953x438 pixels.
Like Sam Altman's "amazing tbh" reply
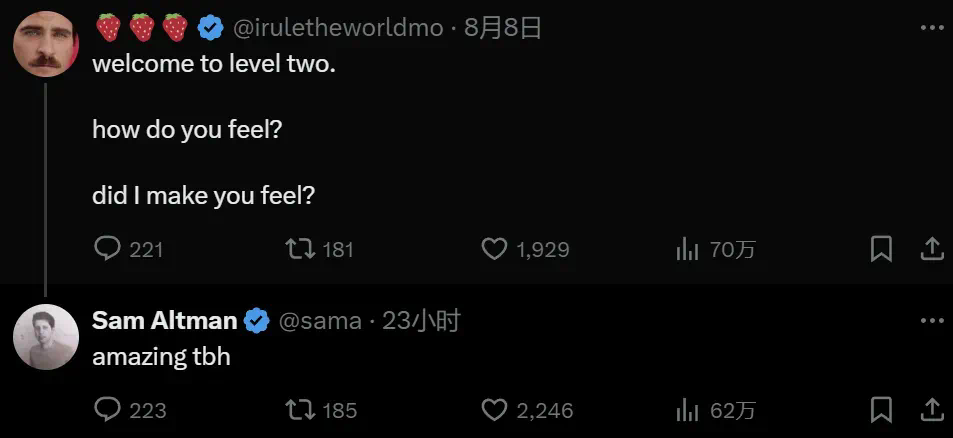(495, 409)
